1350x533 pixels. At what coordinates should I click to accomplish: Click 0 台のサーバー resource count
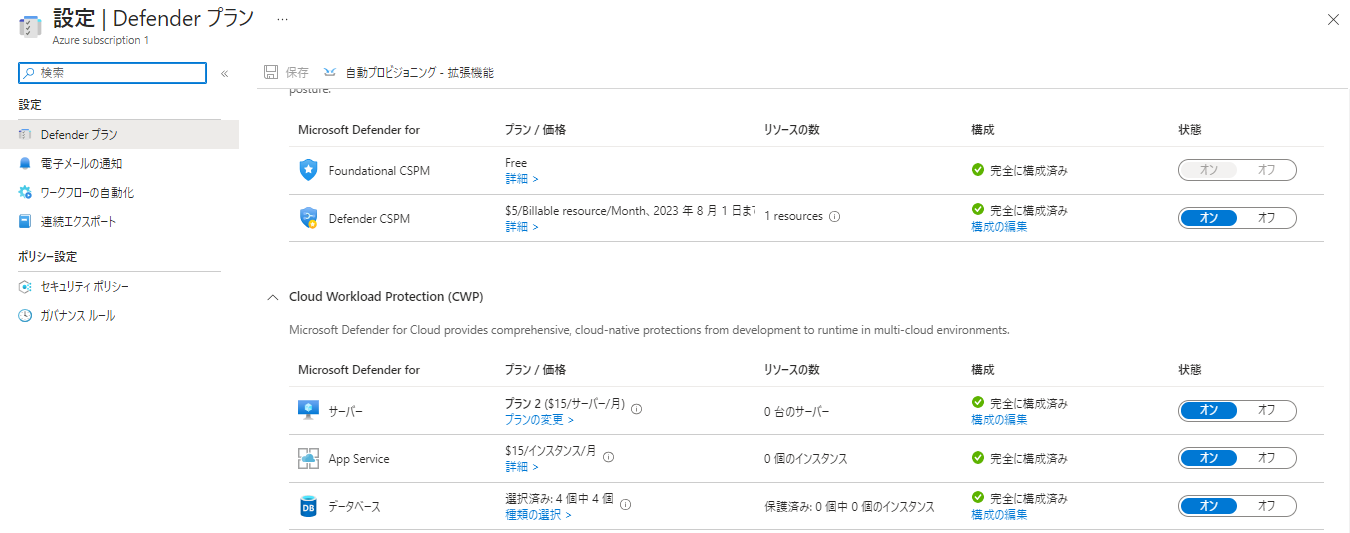tap(797, 410)
